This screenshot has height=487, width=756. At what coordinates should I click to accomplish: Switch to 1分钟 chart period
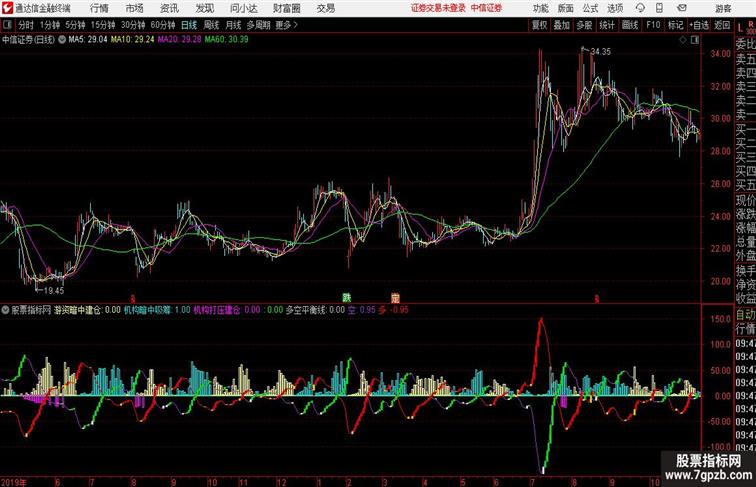point(50,25)
